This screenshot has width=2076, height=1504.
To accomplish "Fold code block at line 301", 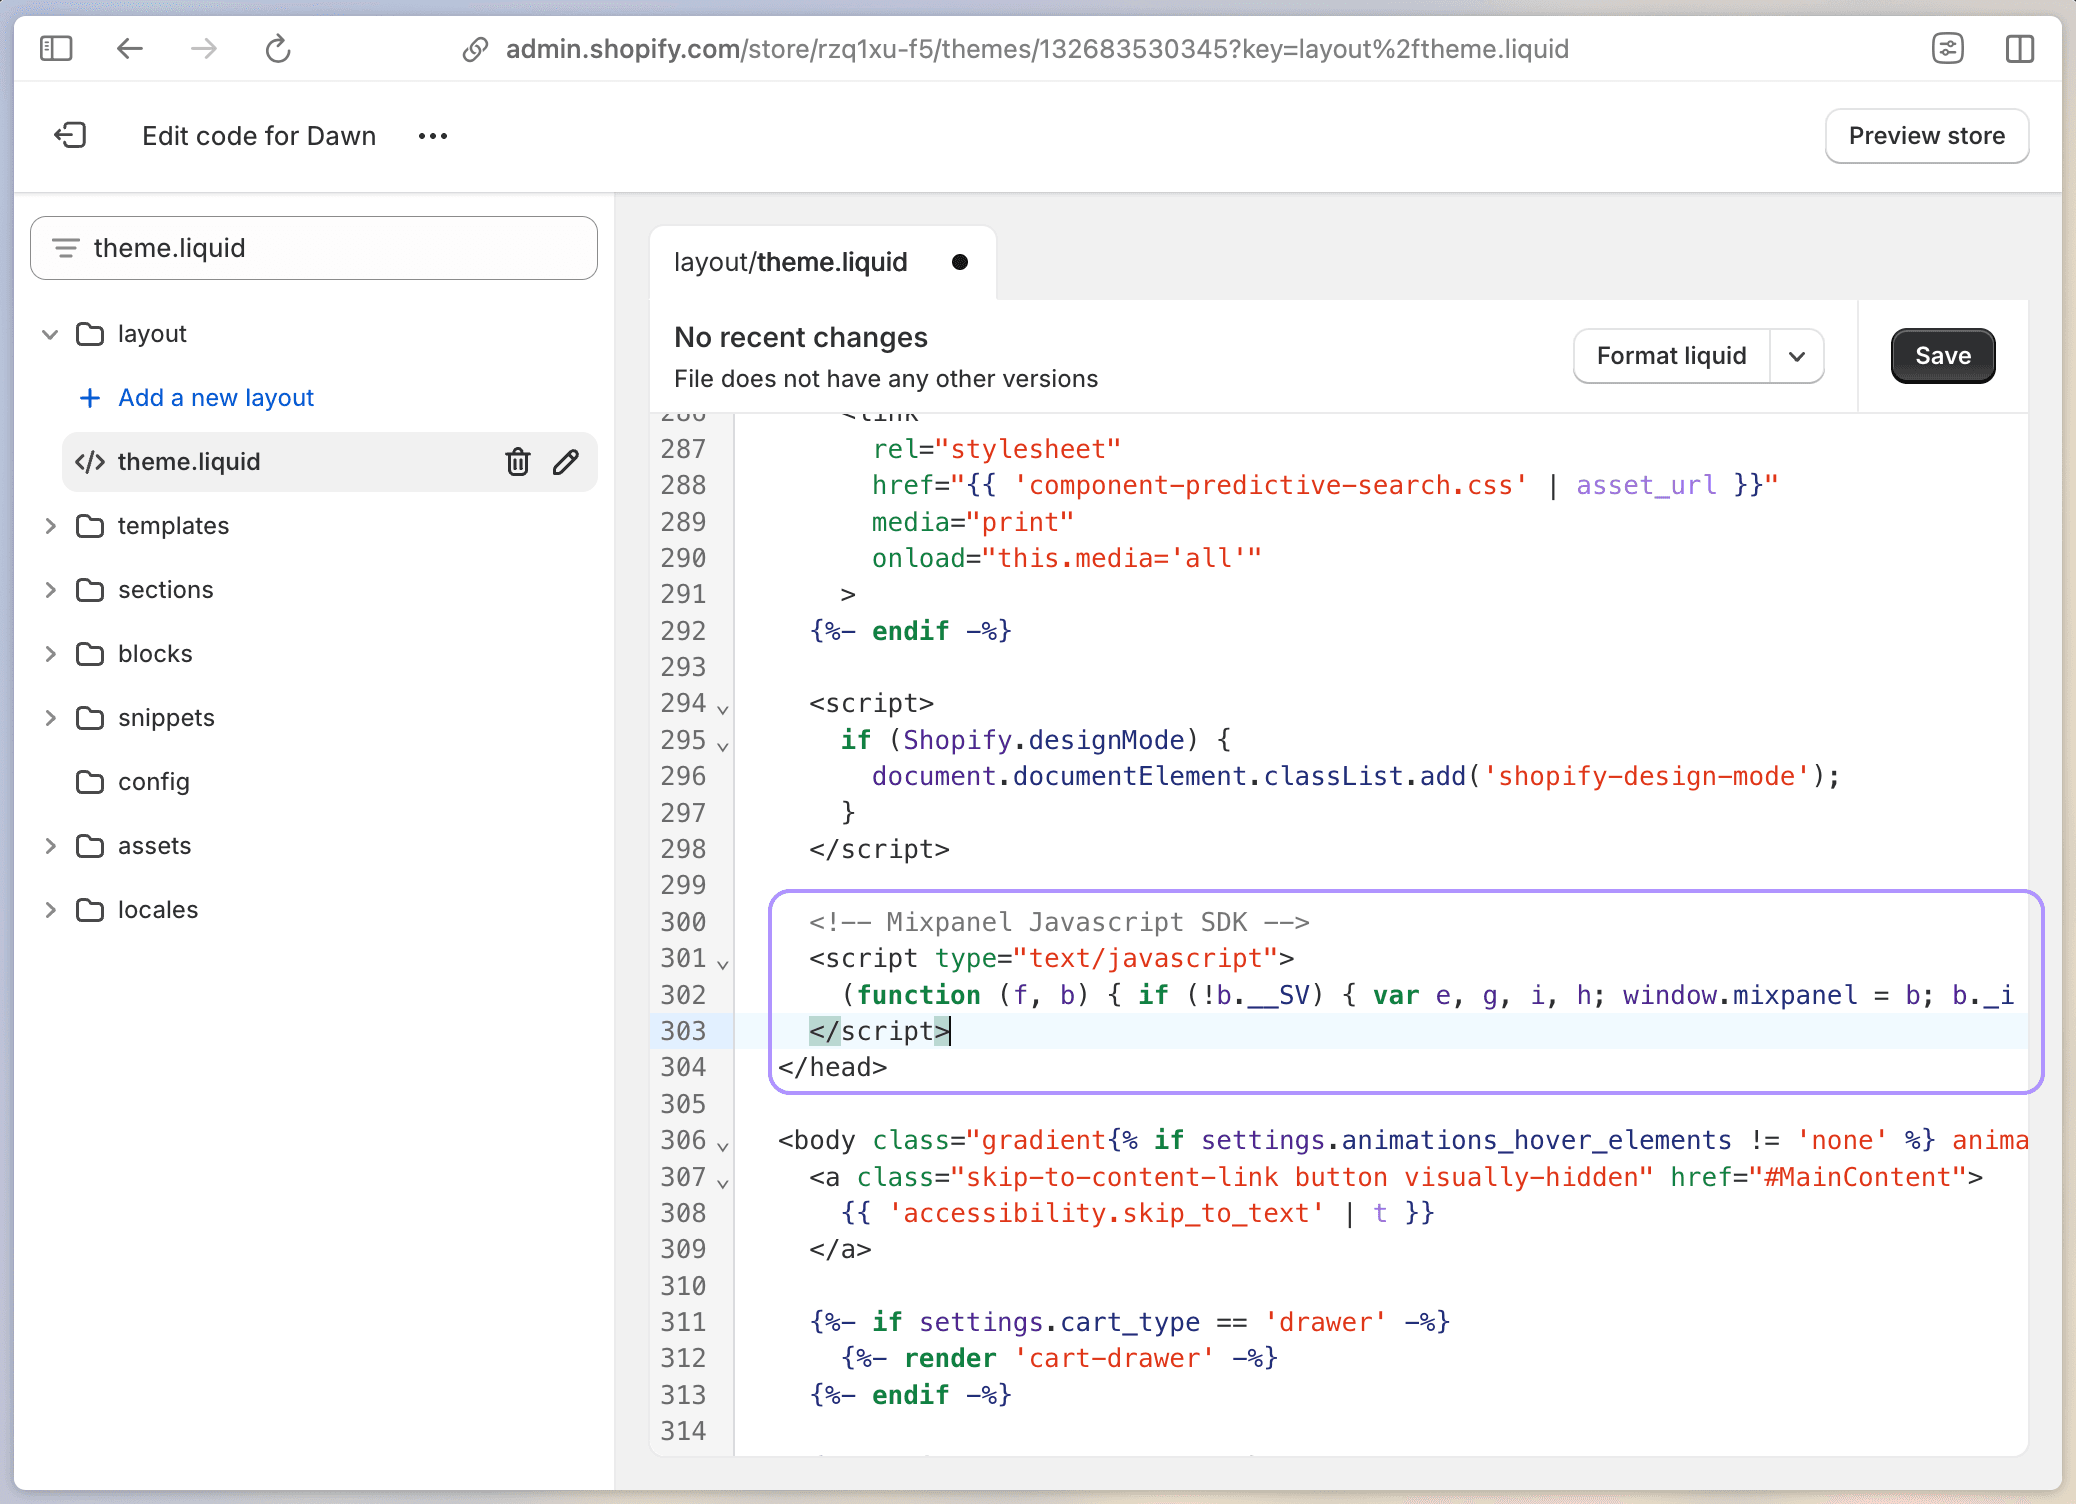I will coord(723,963).
